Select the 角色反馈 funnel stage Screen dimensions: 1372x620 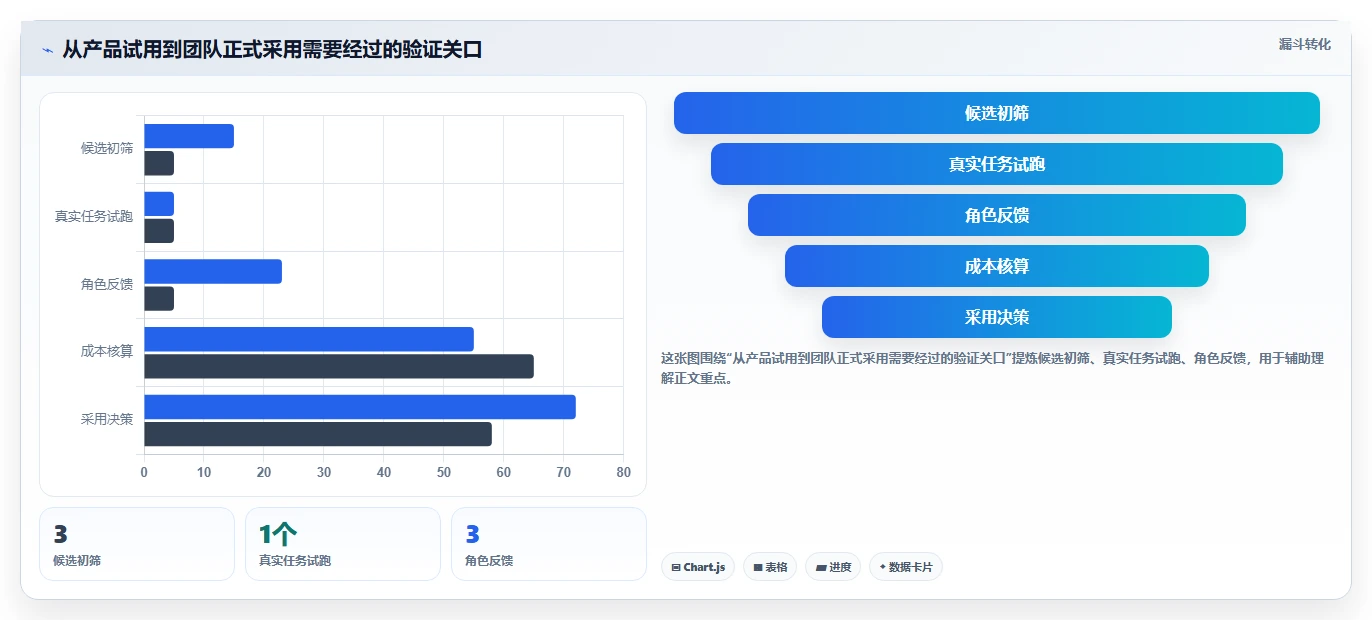[x=997, y=215]
